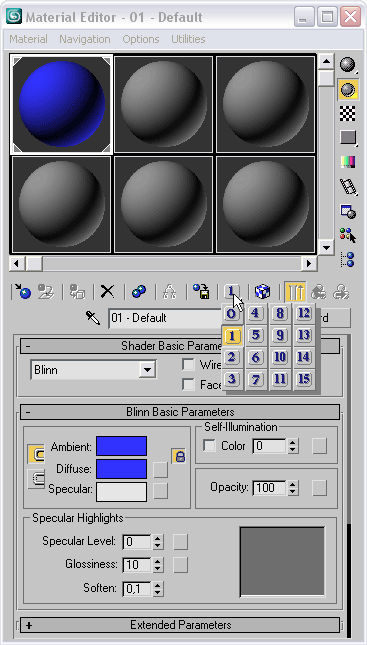Choose ID channel 15 in flyout
367x645 pixels.
[x=304, y=379]
